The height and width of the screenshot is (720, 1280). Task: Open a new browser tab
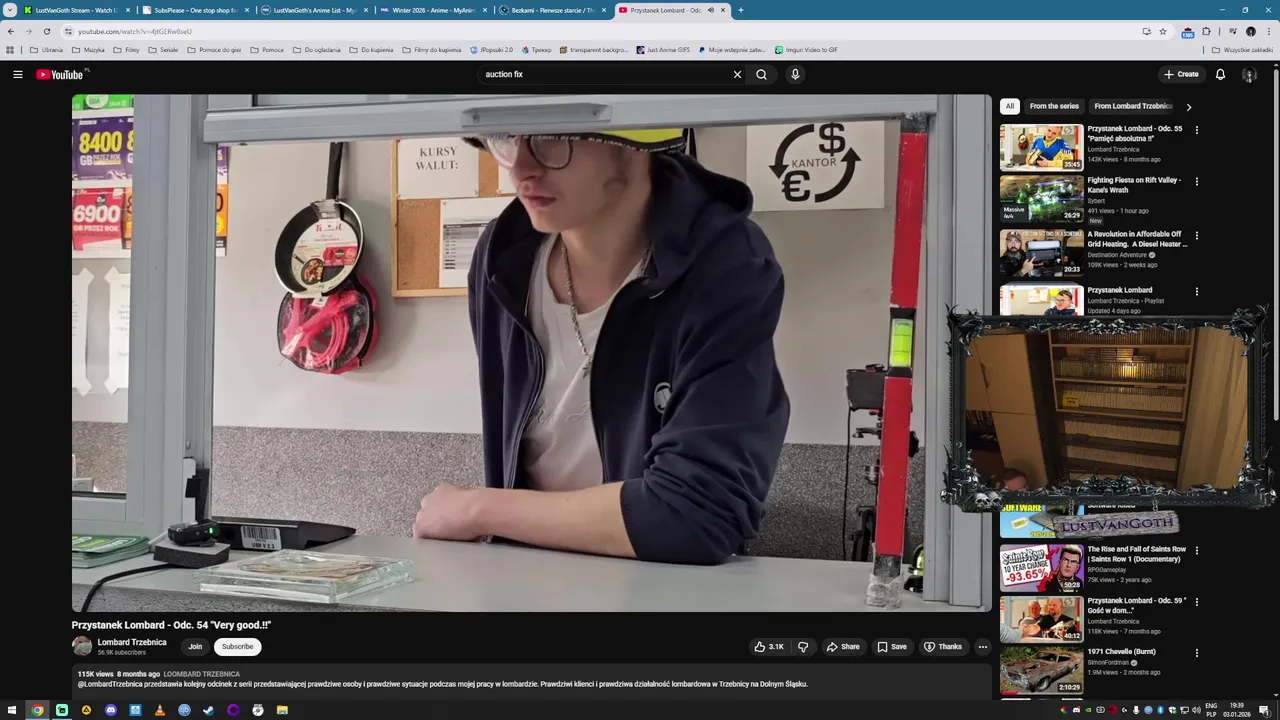[740, 10]
